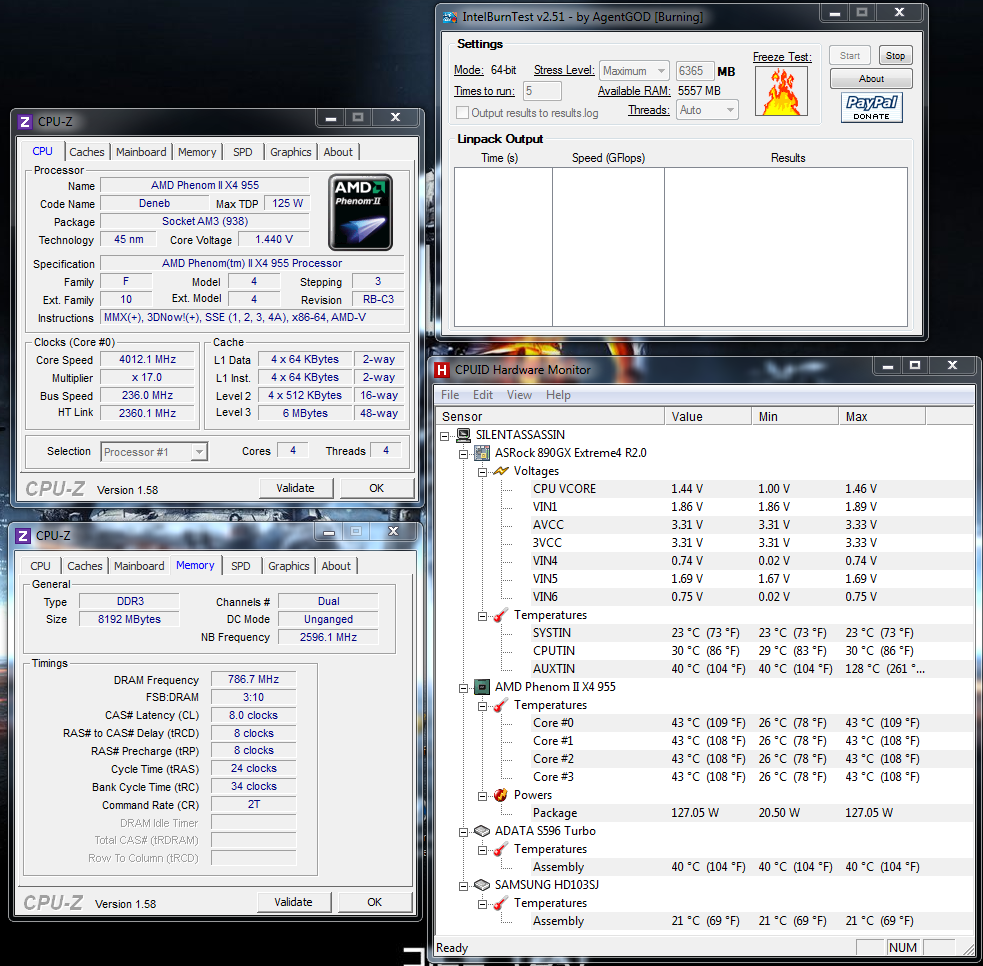Click the CPU-Z title icon in CPU window
Viewport: 983px width, 966px height.
pyautogui.click(x=24, y=122)
